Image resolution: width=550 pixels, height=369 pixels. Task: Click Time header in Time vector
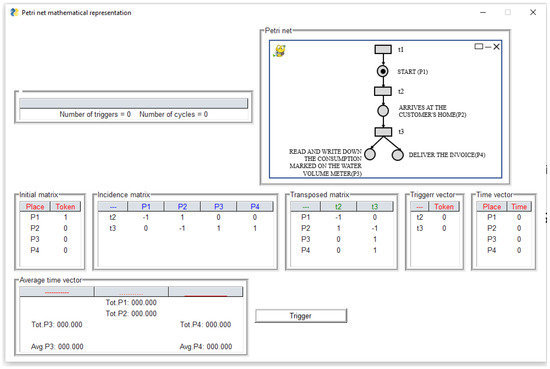(x=519, y=207)
